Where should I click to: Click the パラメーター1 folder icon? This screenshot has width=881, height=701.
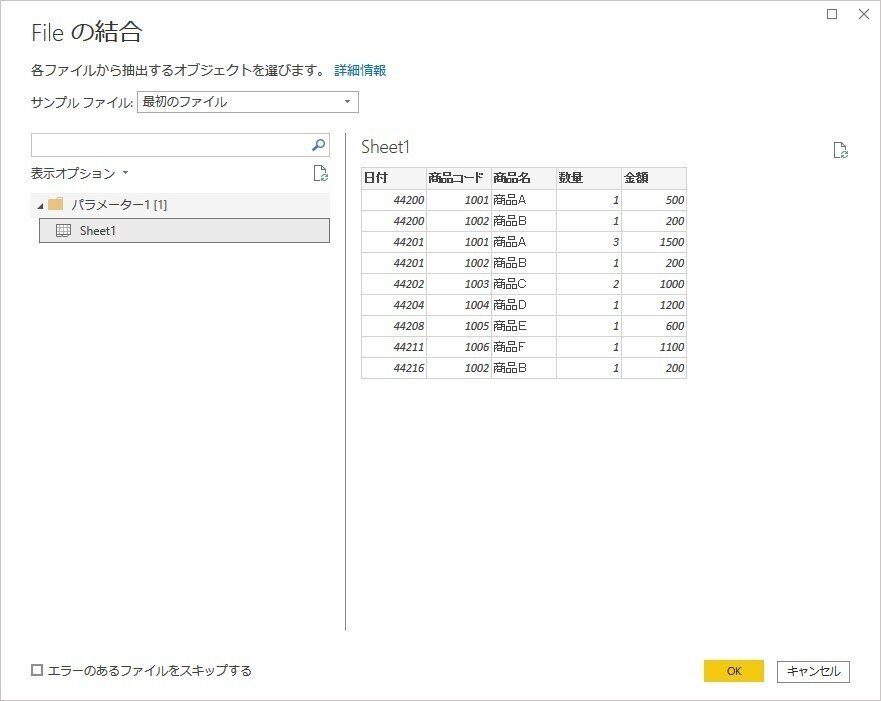pos(56,204)
